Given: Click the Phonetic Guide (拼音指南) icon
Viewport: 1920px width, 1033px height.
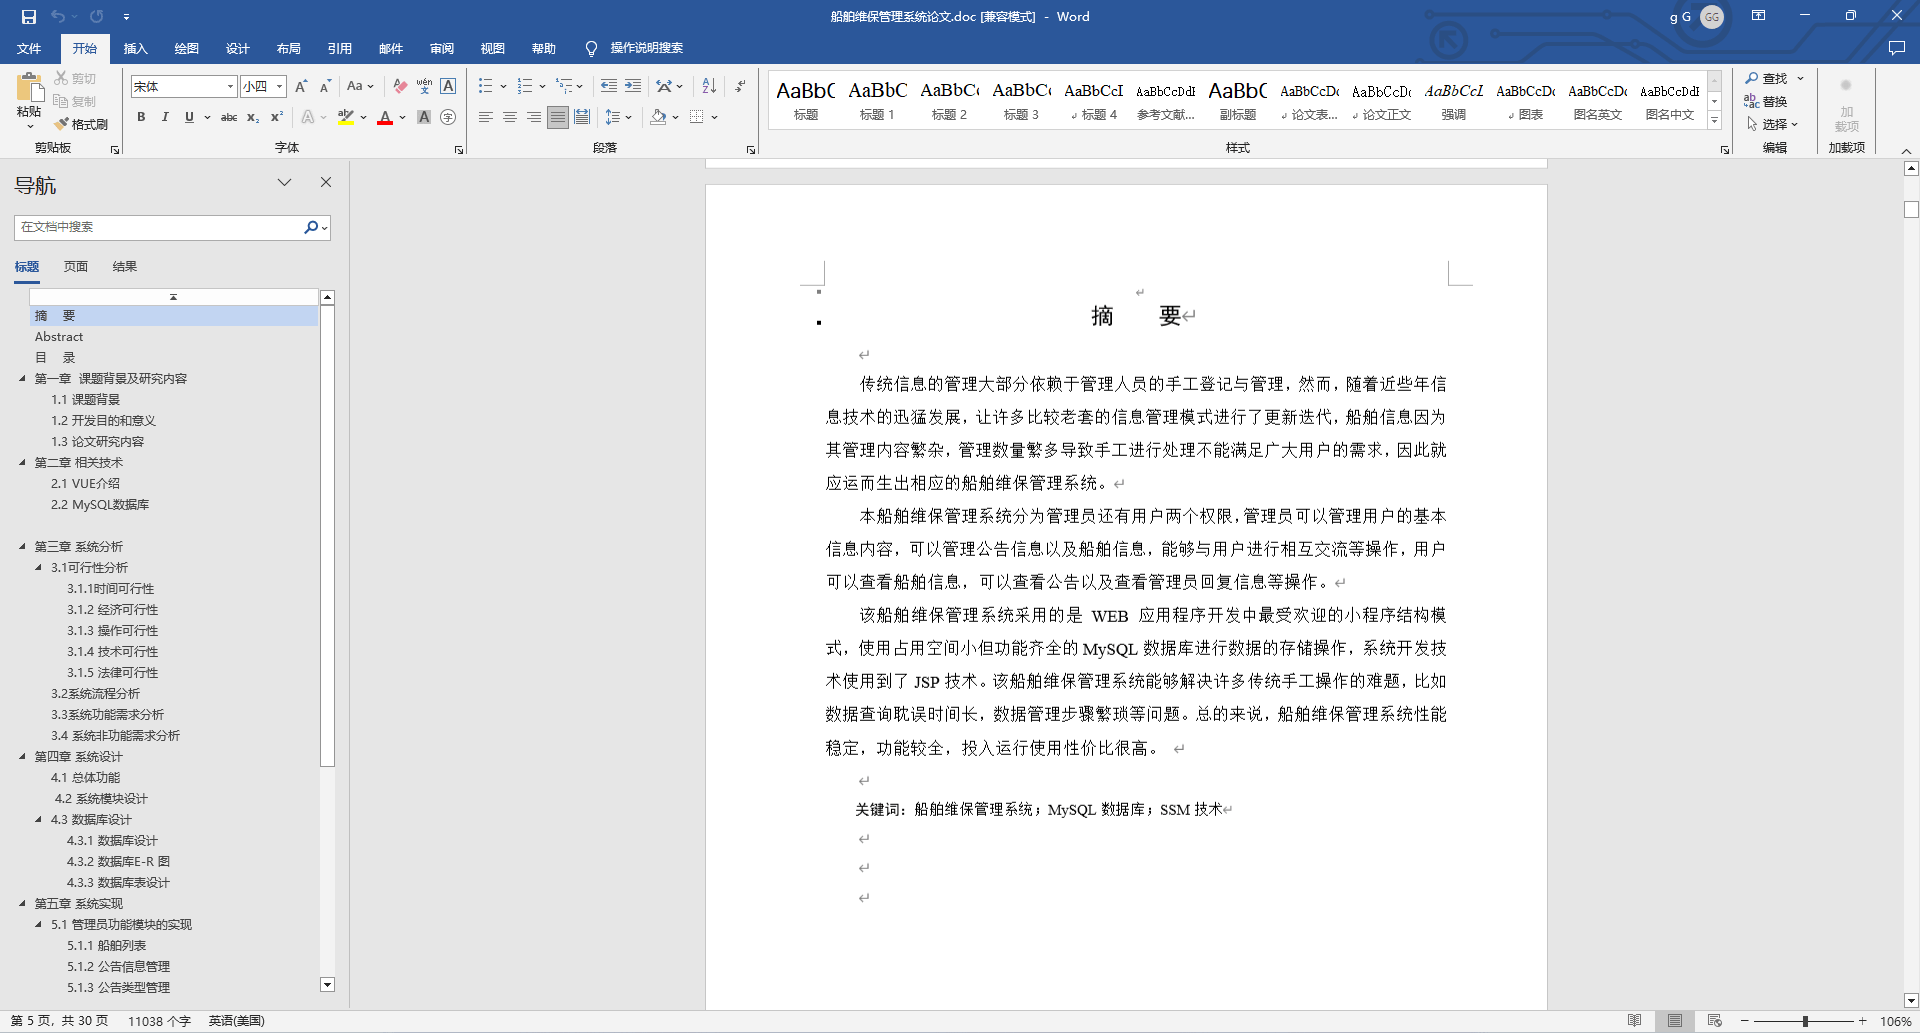Looking at the screenshot, I should click(423, 86).
